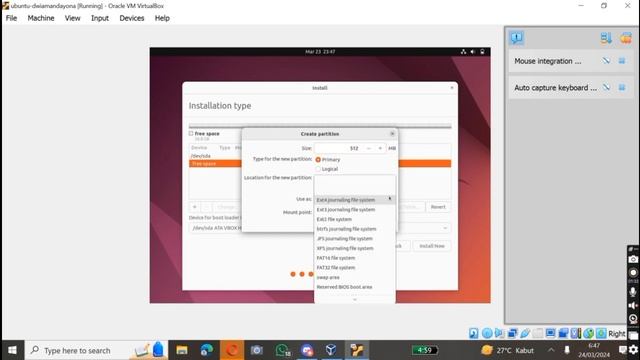Click the notification center speech-bubble icon
The width and height of the screenshot is (640, 360).
click(x=517, y=38)
